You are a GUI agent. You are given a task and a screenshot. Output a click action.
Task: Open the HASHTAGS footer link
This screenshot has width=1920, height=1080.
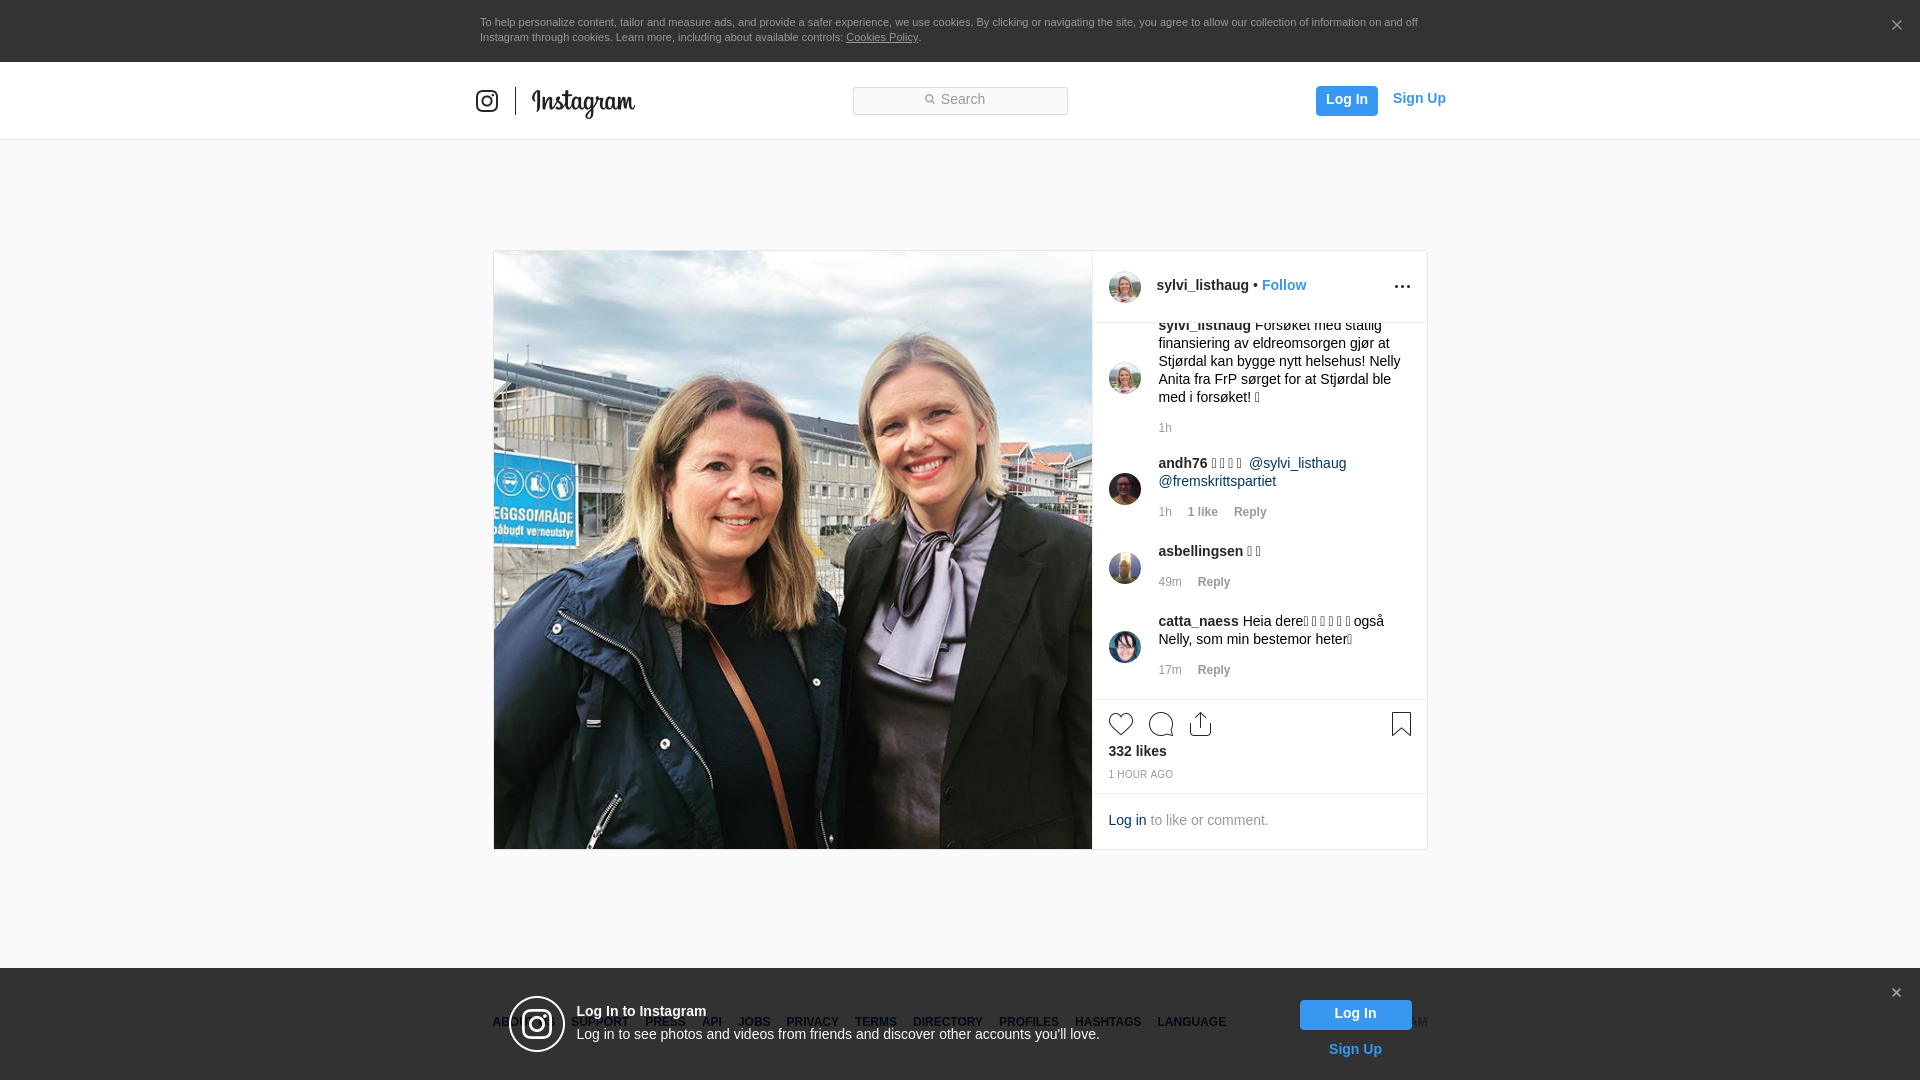(x=1107, y=1022)
